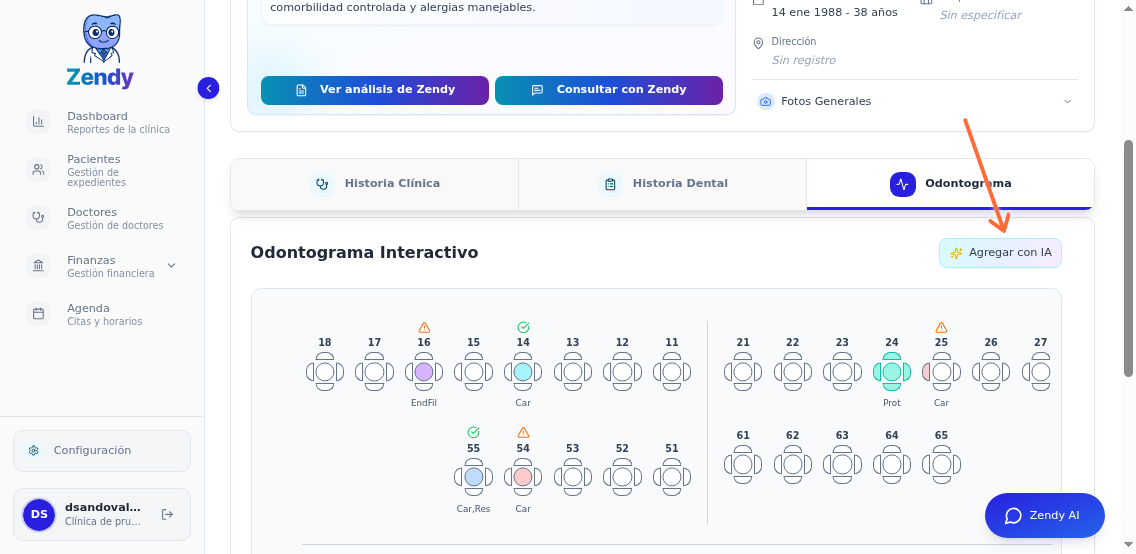This screenshot has width=1136, height=554.
Task: Click the warning icon above tooth 16
Action: point(424,328)
